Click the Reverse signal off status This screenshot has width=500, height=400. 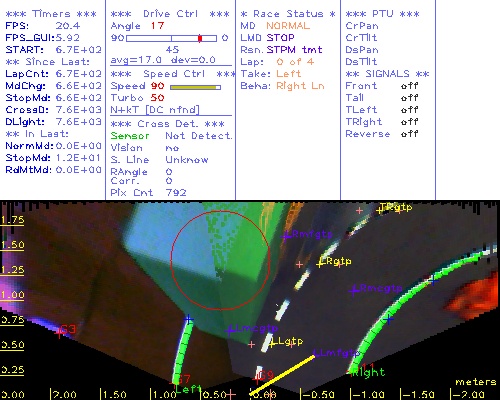409,134
